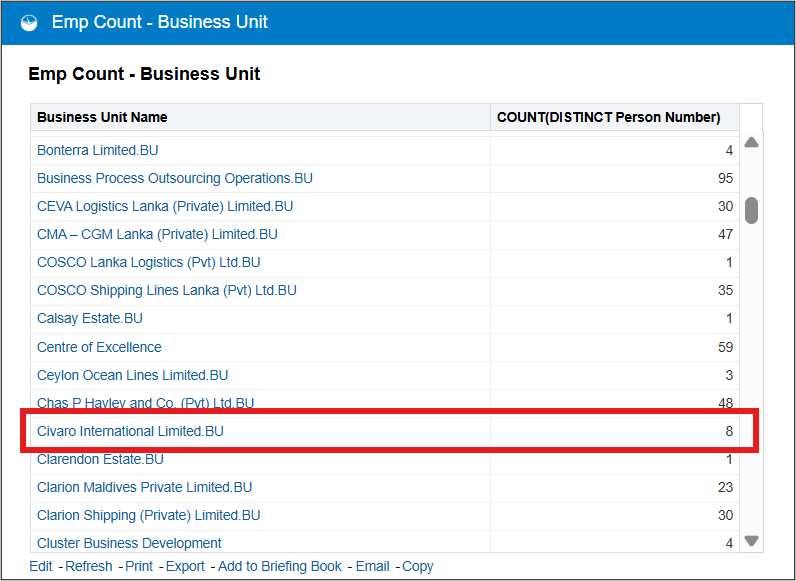Select Add to Briefing Book

(279, 566)
